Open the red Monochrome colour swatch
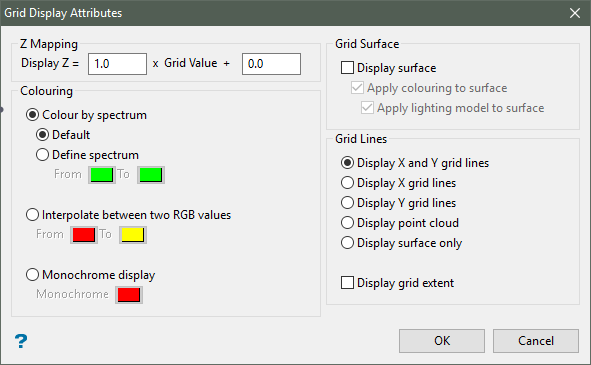Screen dimensions: 591x365 tap(129, 295)
